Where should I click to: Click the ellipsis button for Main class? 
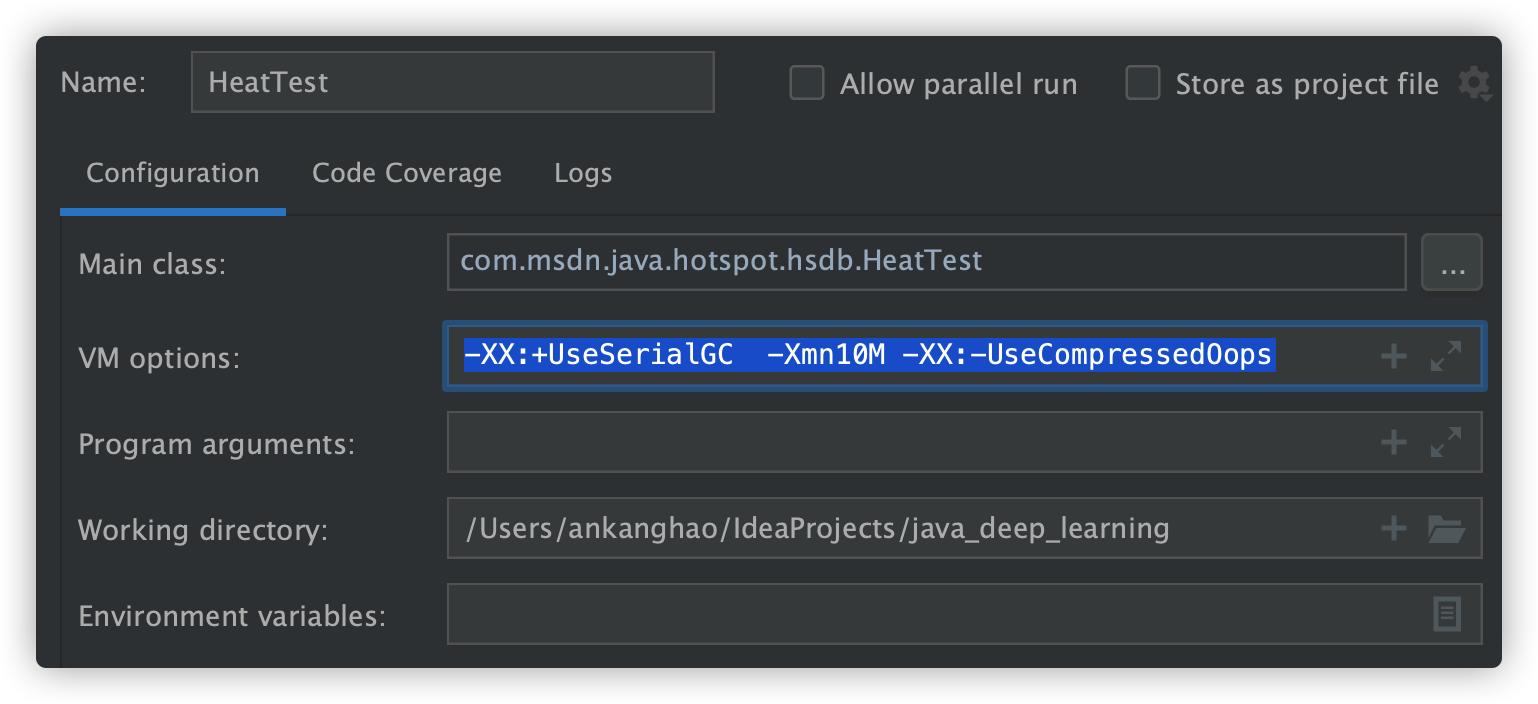[1452, 264]
